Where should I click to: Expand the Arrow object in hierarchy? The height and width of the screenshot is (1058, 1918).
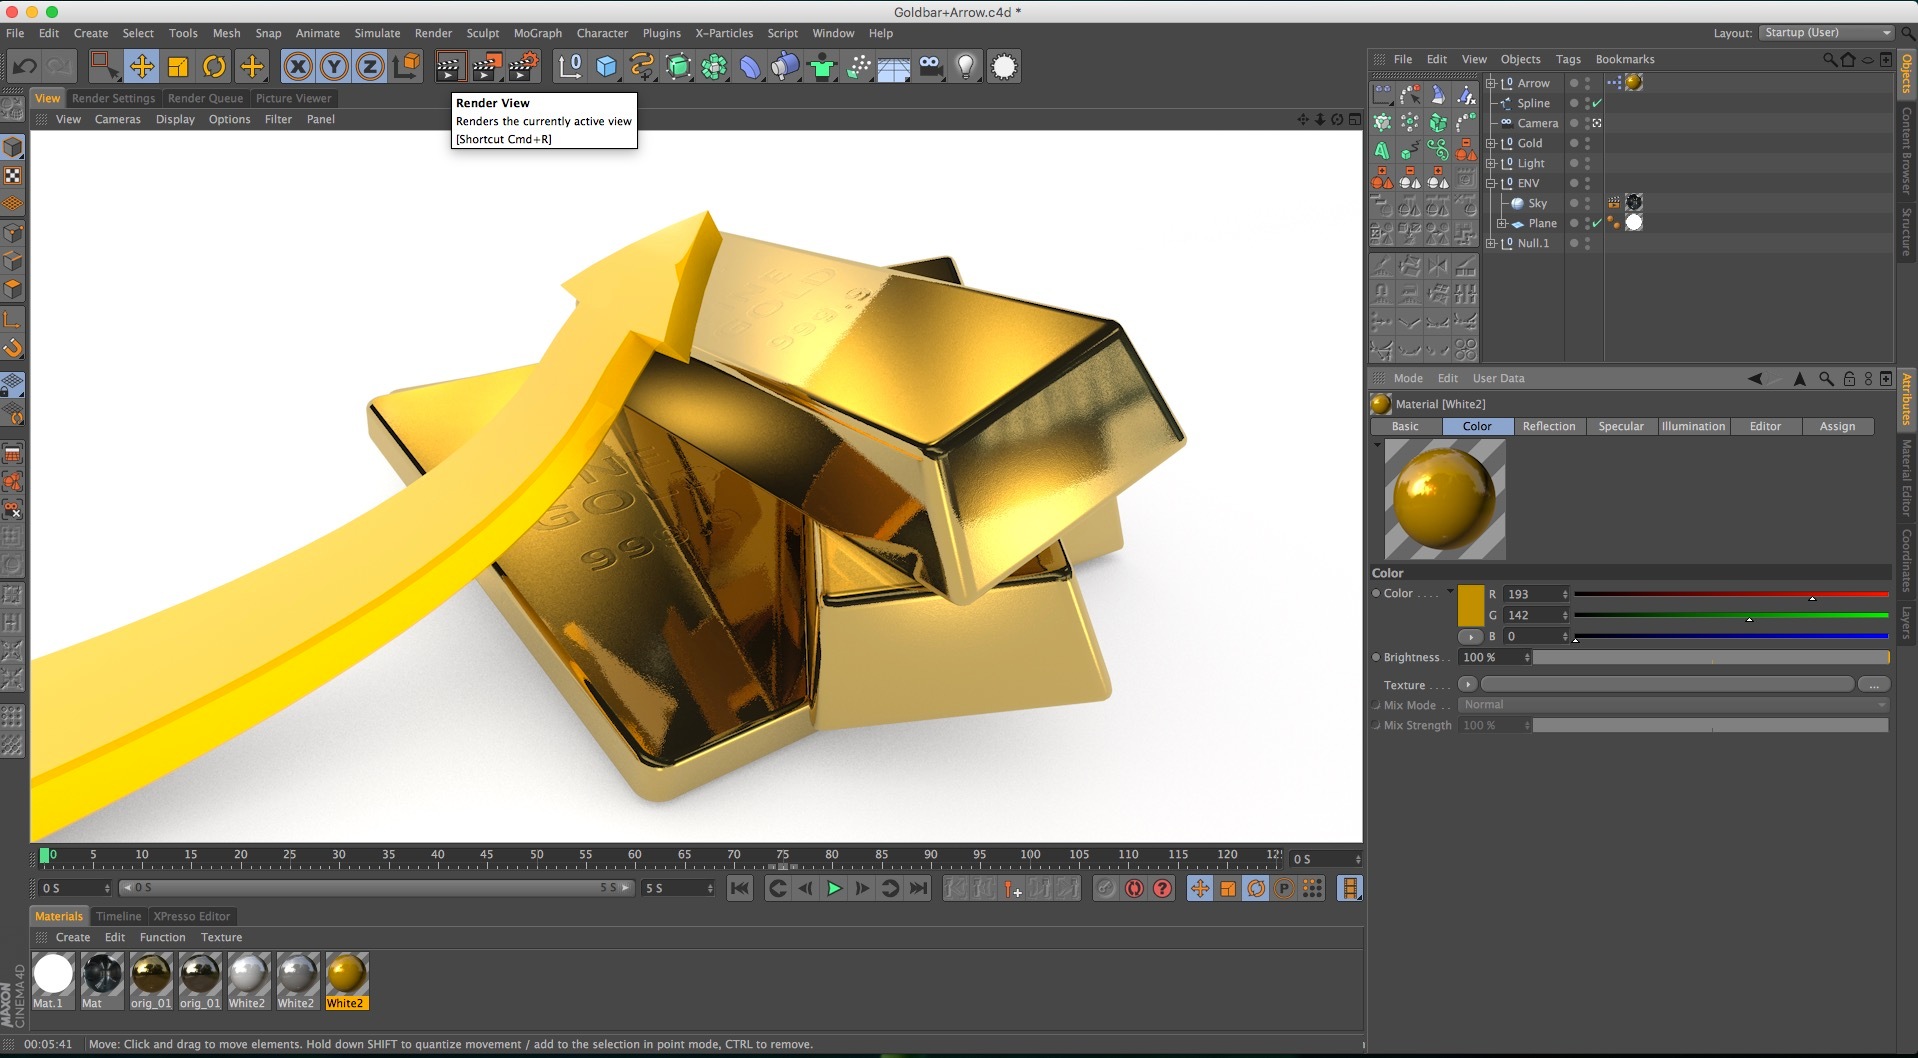[1491, 83]
